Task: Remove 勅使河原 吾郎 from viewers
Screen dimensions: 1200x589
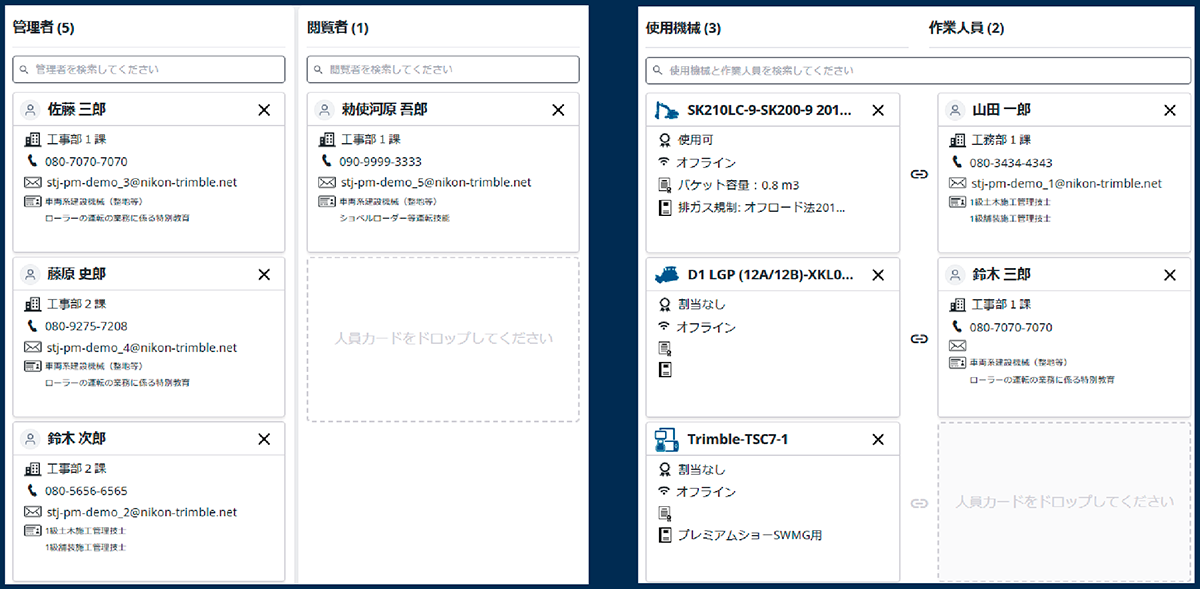Action: pos(558,110)
